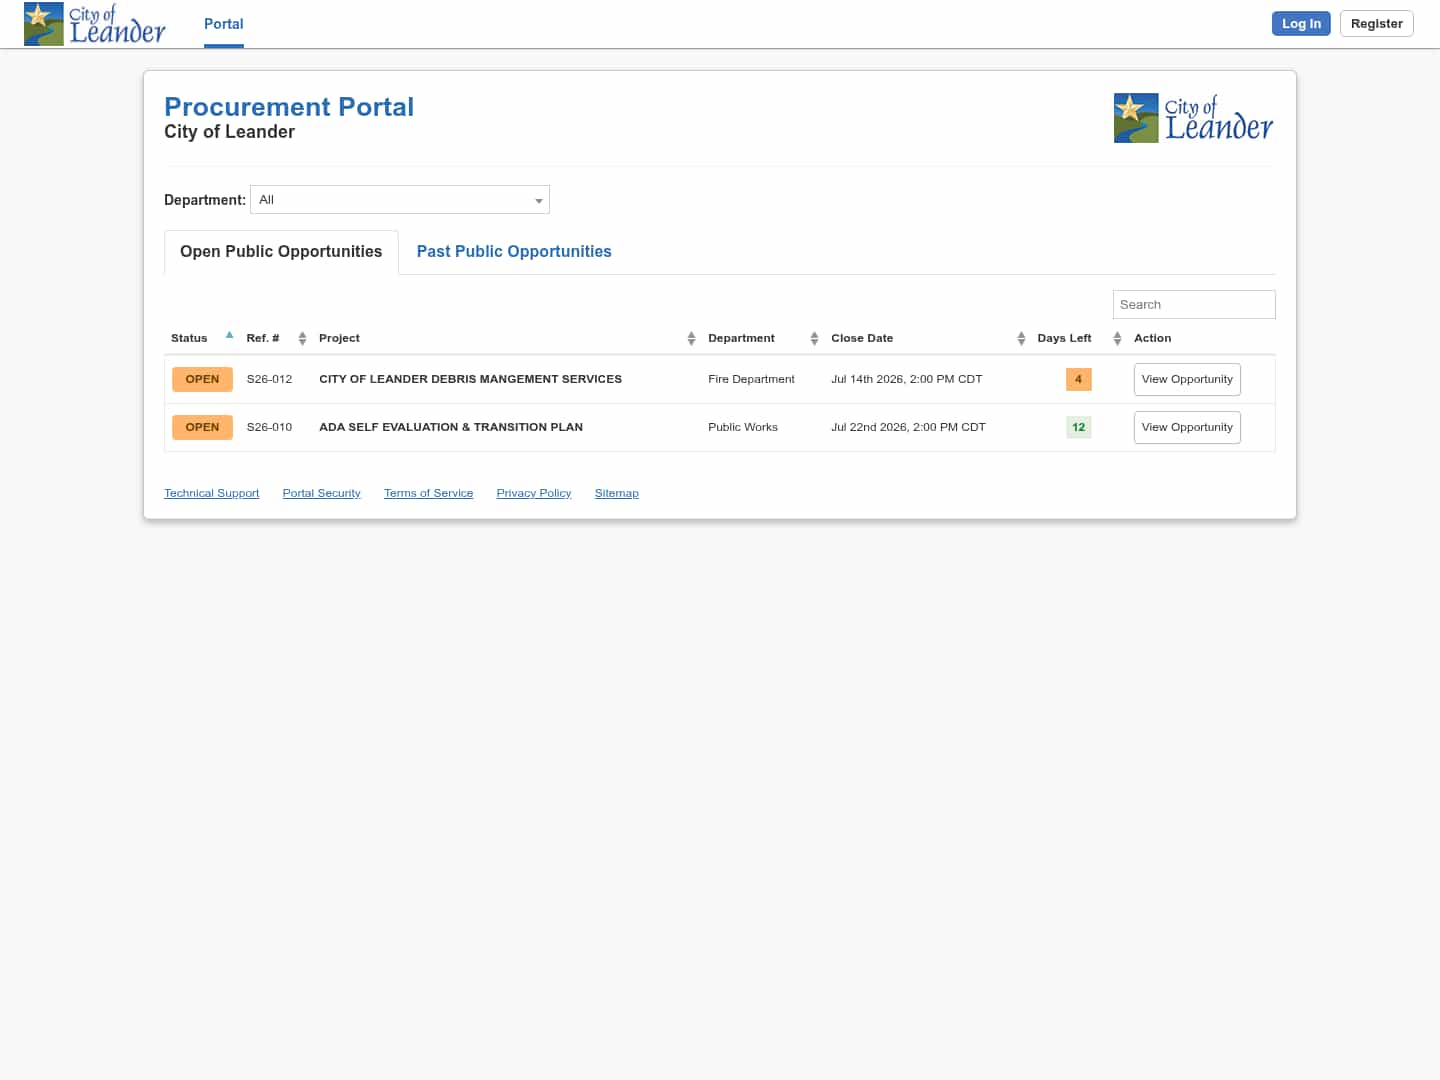Click the orange 4 days left badge

pyautogui.click(x=1078, y=379)
